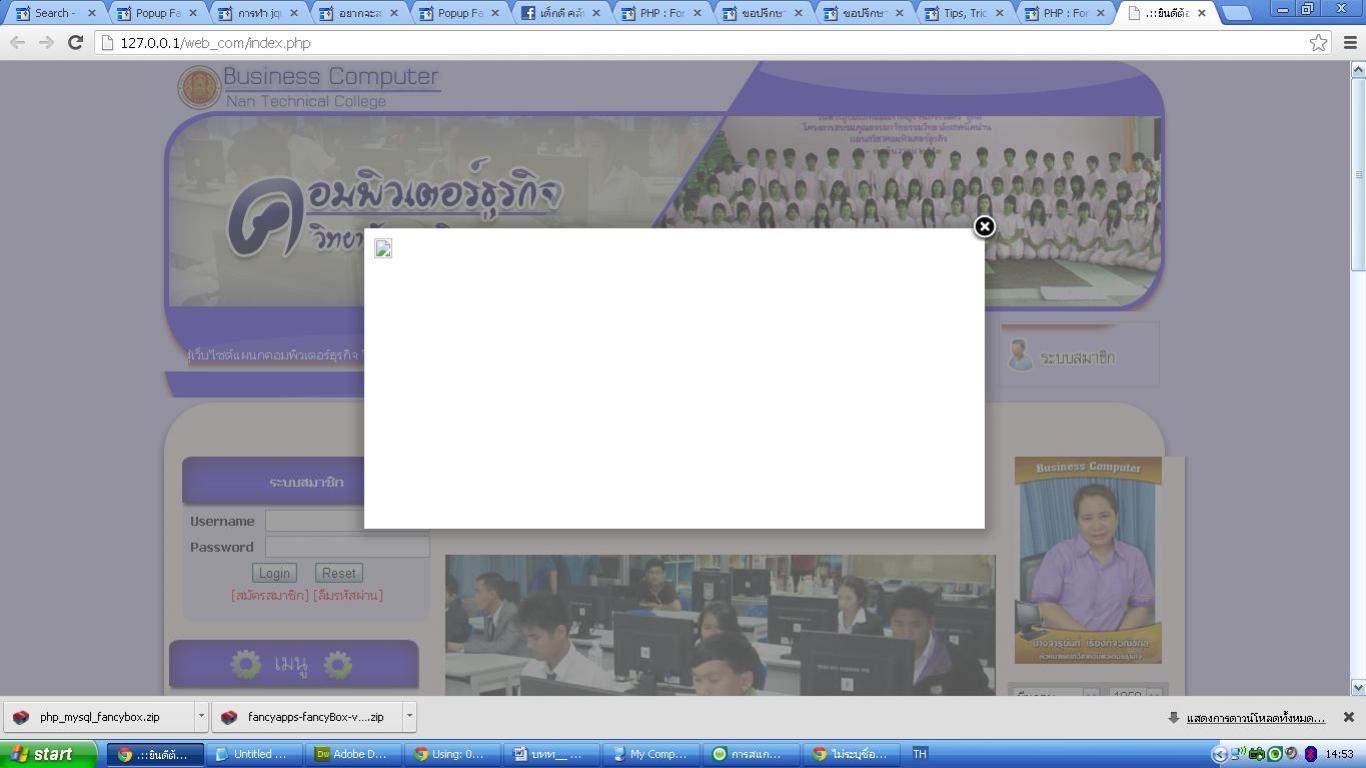This screenshot has width=1366, height=768.
Task: Close the 'Search -' tab
Action: pos(92,13)
